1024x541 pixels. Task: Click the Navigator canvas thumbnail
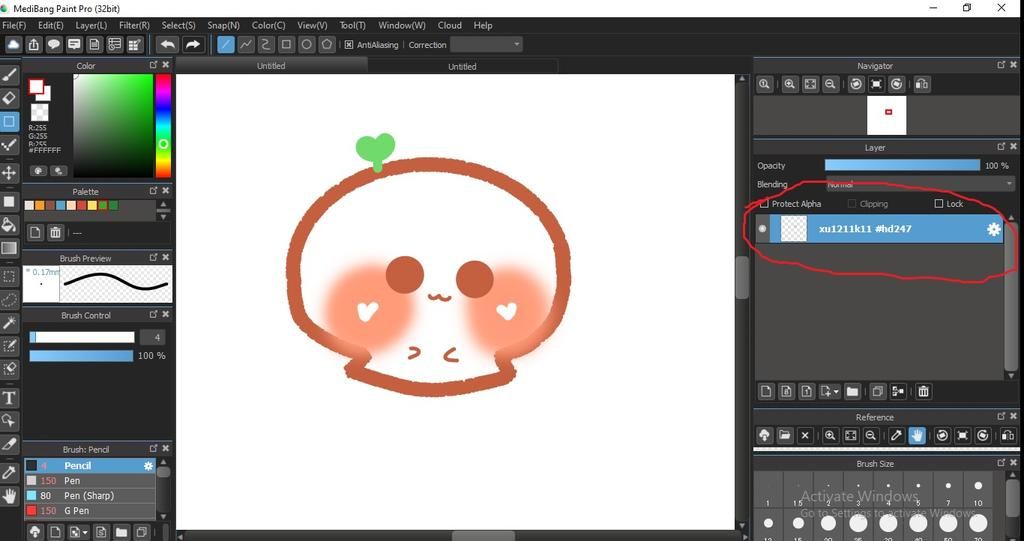[x=886, y=115]
